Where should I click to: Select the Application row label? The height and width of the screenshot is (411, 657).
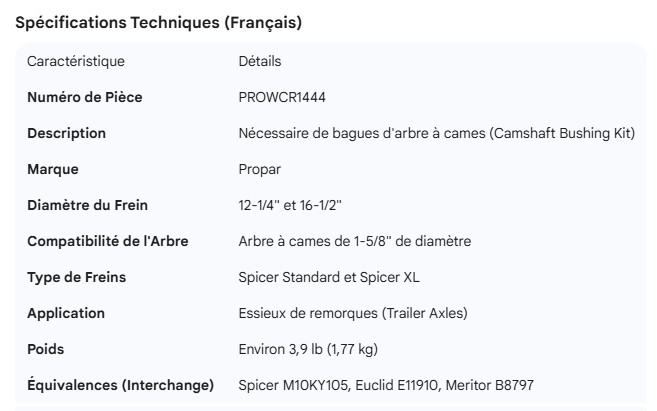click(x=66, y=314)
